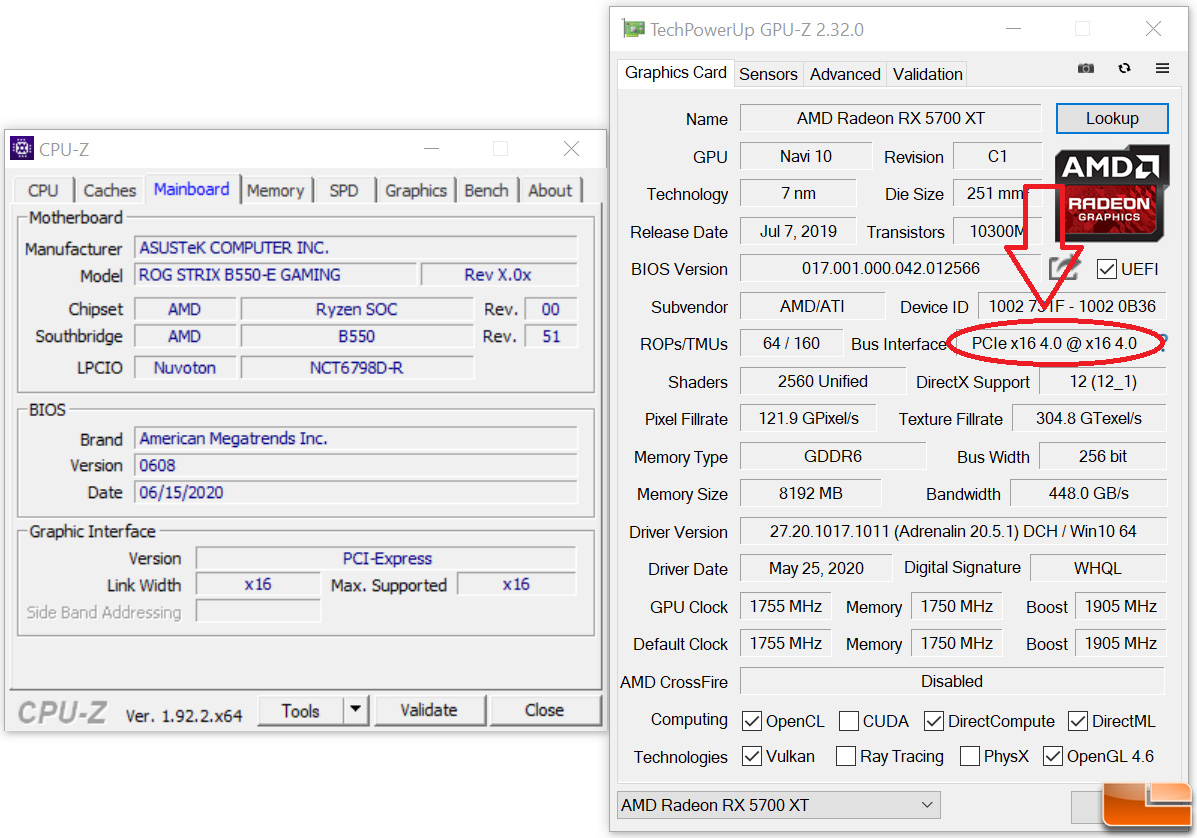
Task: Switch to the Sensors tab in GPU-Z
Action: coord(768,74)
